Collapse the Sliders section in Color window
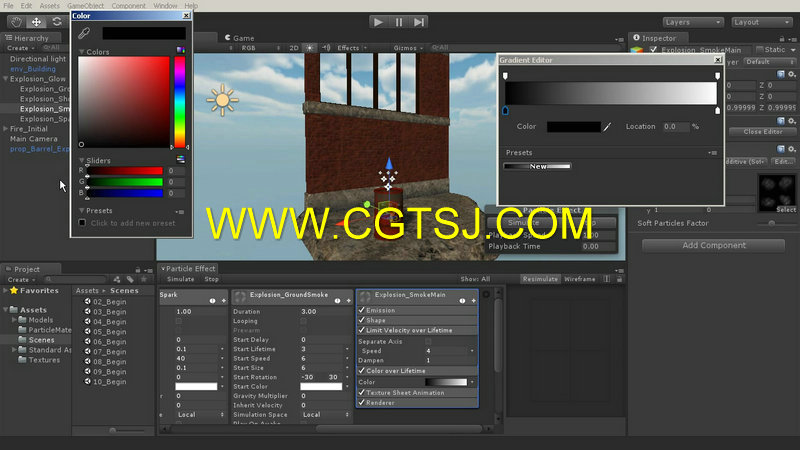 tap(81, 160)
